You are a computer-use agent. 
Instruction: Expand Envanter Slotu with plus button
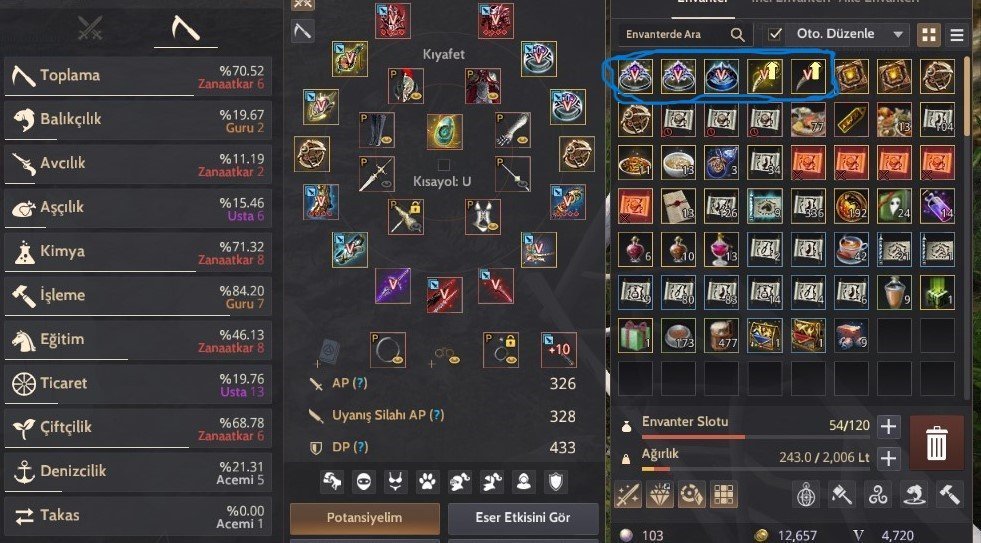[x=888, y=426]
